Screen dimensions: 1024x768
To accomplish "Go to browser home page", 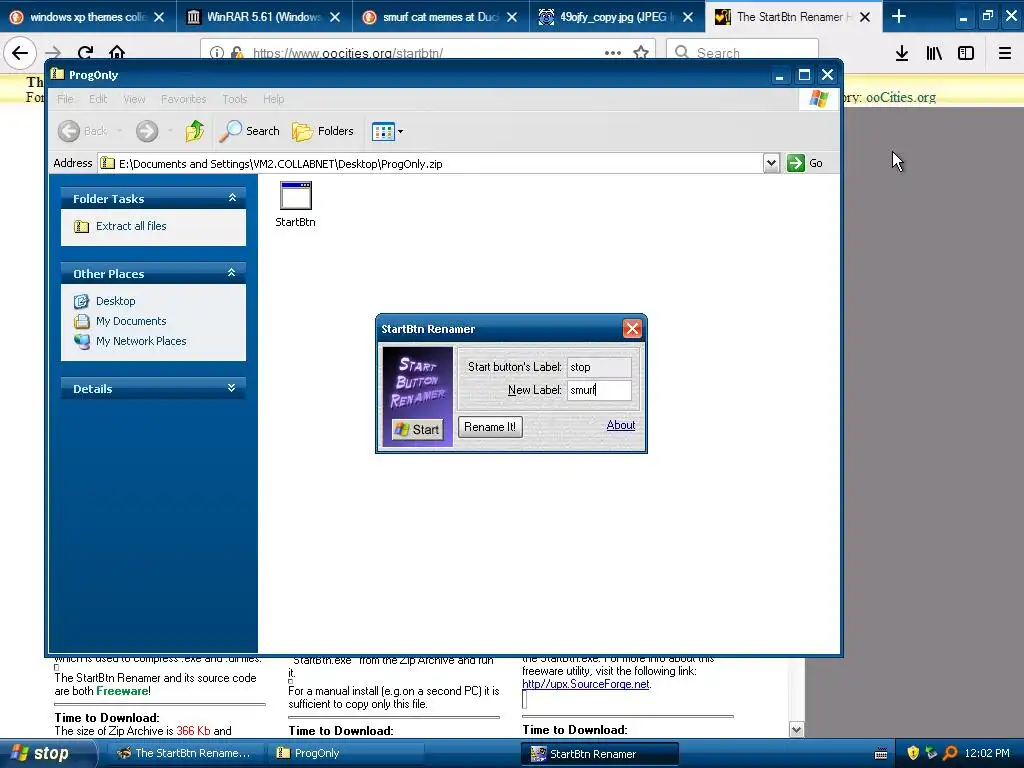I will [117, 53].
